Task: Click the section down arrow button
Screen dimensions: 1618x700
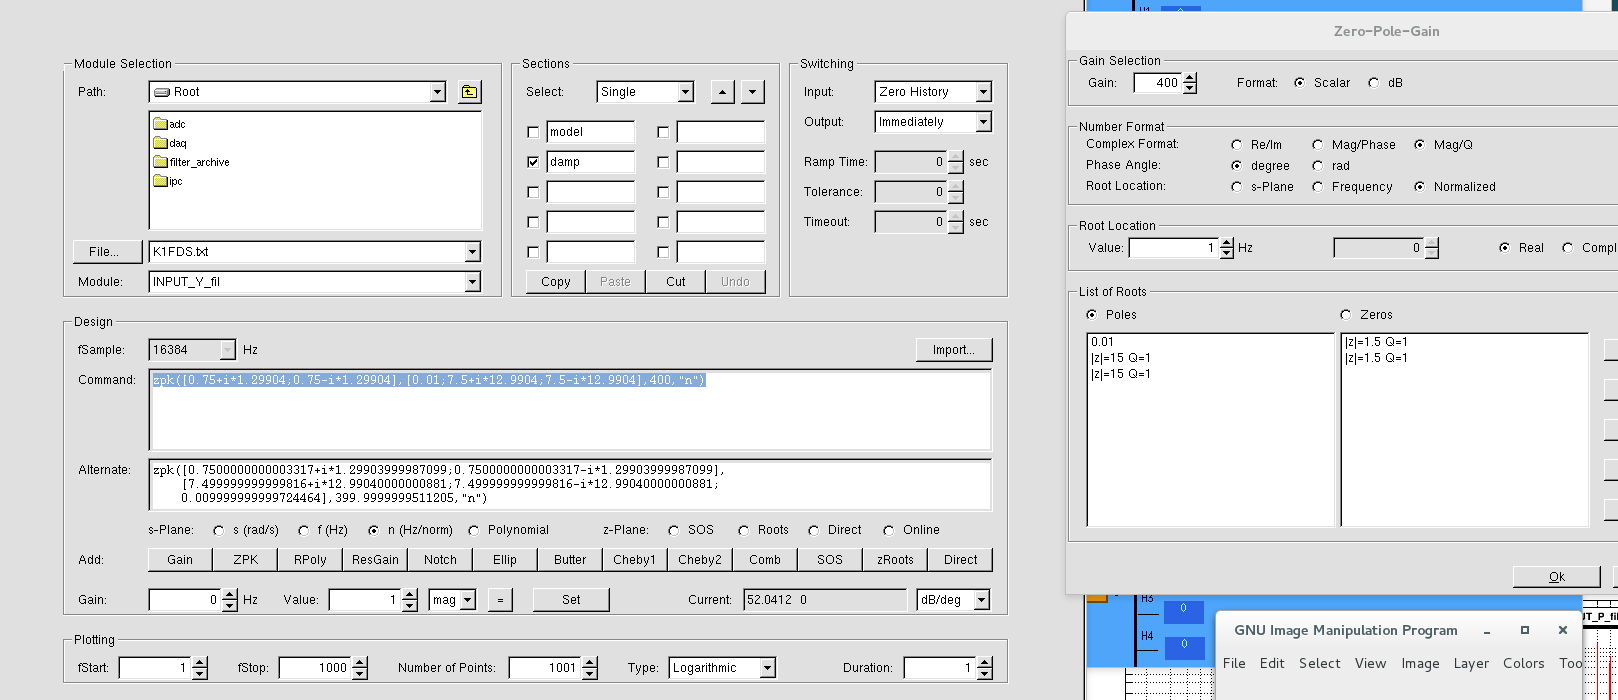Action: click(753, 92)
